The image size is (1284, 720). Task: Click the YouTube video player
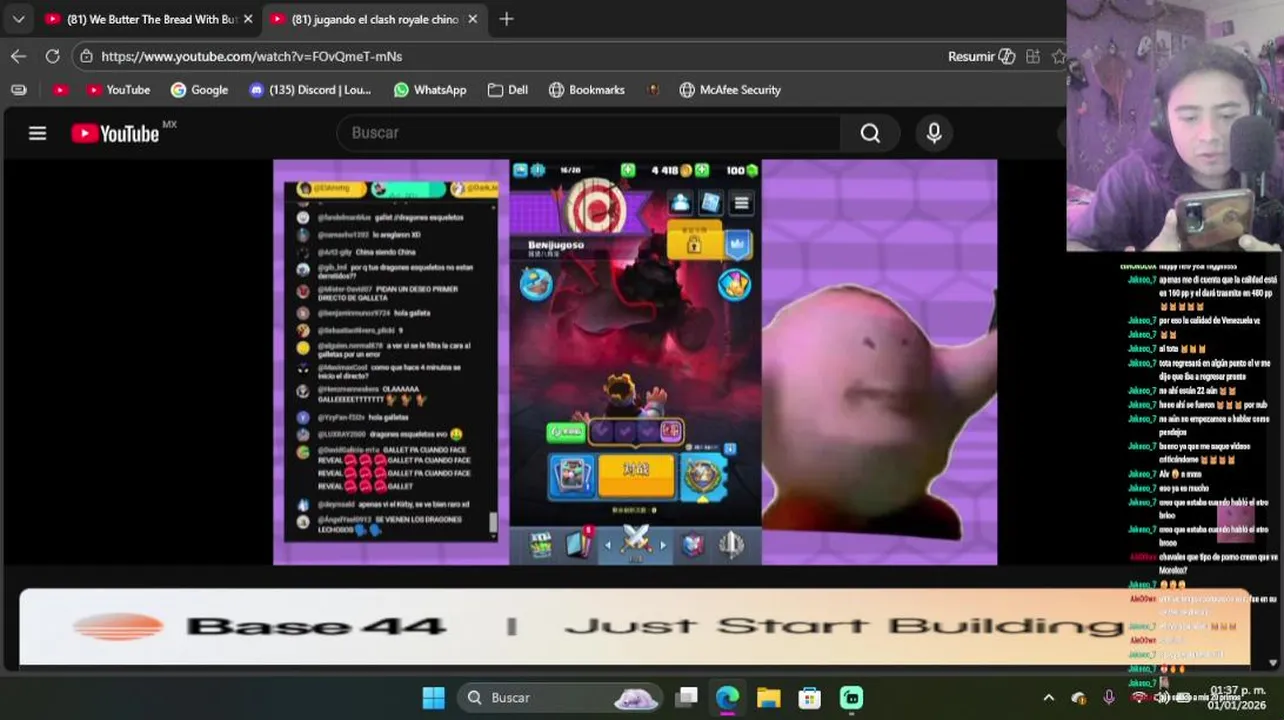635,362
